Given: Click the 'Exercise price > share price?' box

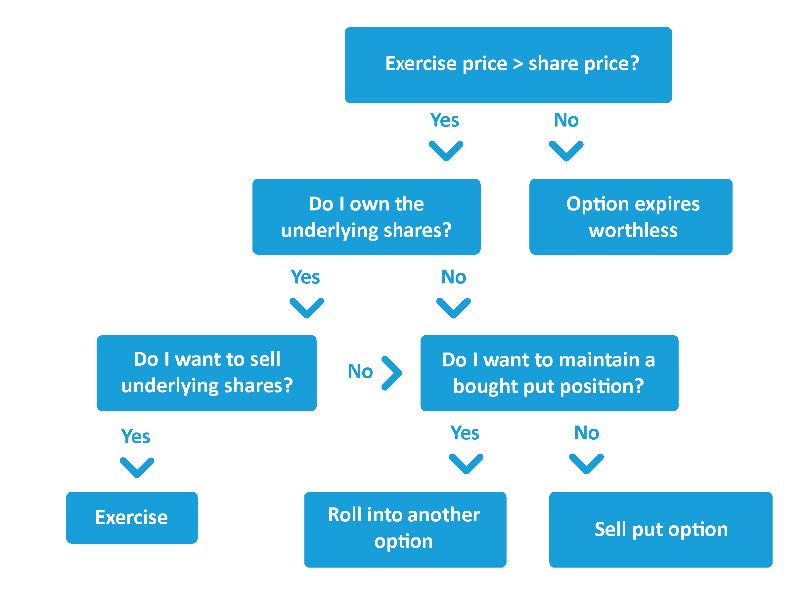Looking at the screenshot, I should [508, 64].
